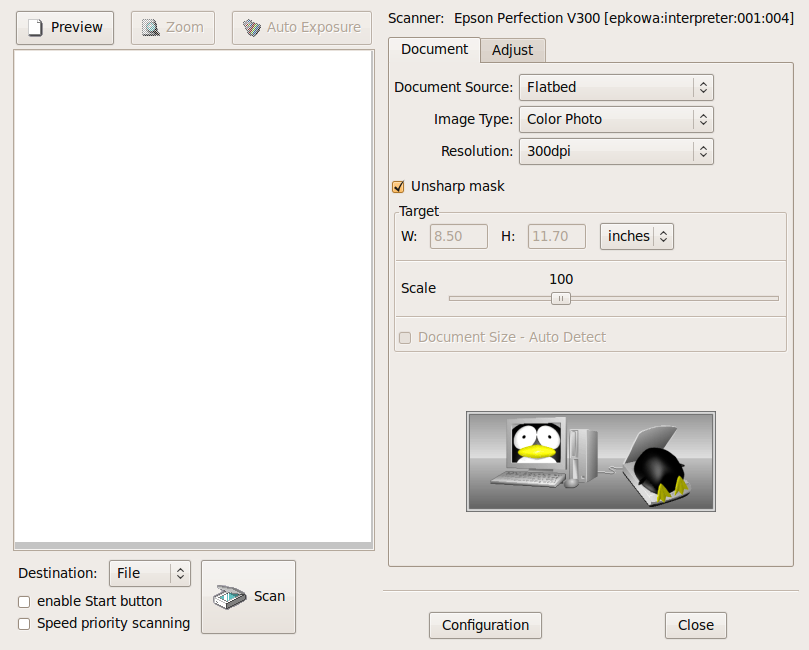
Task: Click the Scale slider handle
Action: point(561,299)
